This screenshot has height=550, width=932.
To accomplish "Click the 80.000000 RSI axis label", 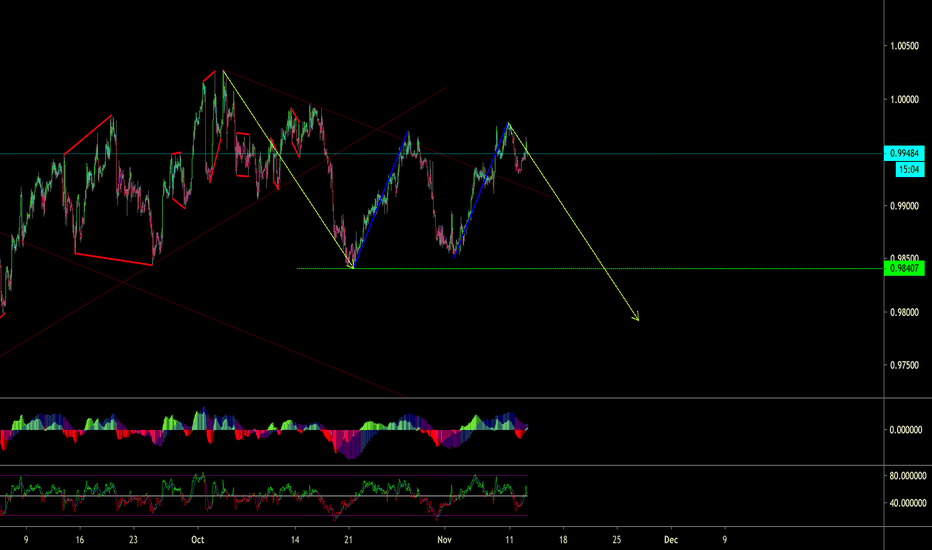I will [x=908, y=476].
